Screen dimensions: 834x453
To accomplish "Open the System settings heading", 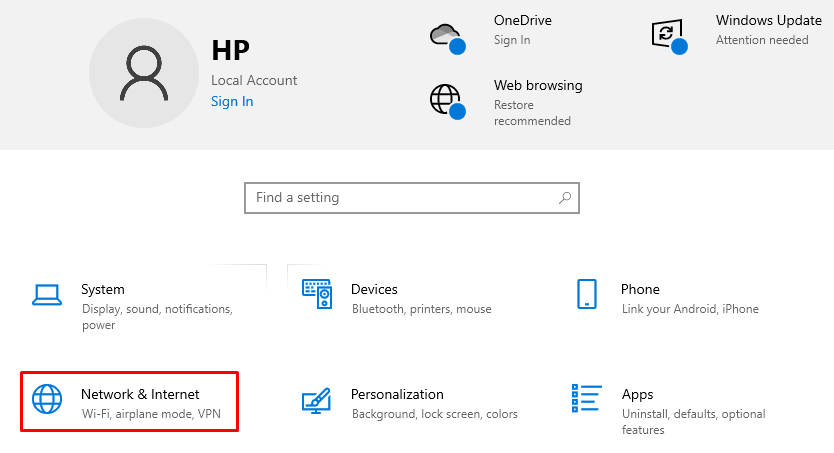I will pos(103,289).
